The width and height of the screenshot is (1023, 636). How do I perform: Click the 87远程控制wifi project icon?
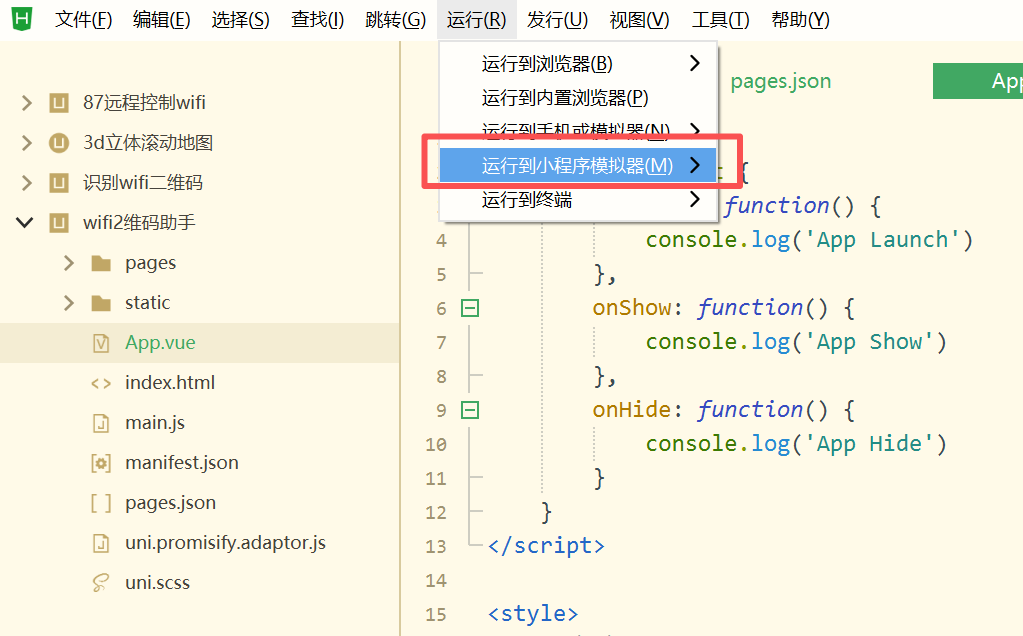(x=59, y=103)
